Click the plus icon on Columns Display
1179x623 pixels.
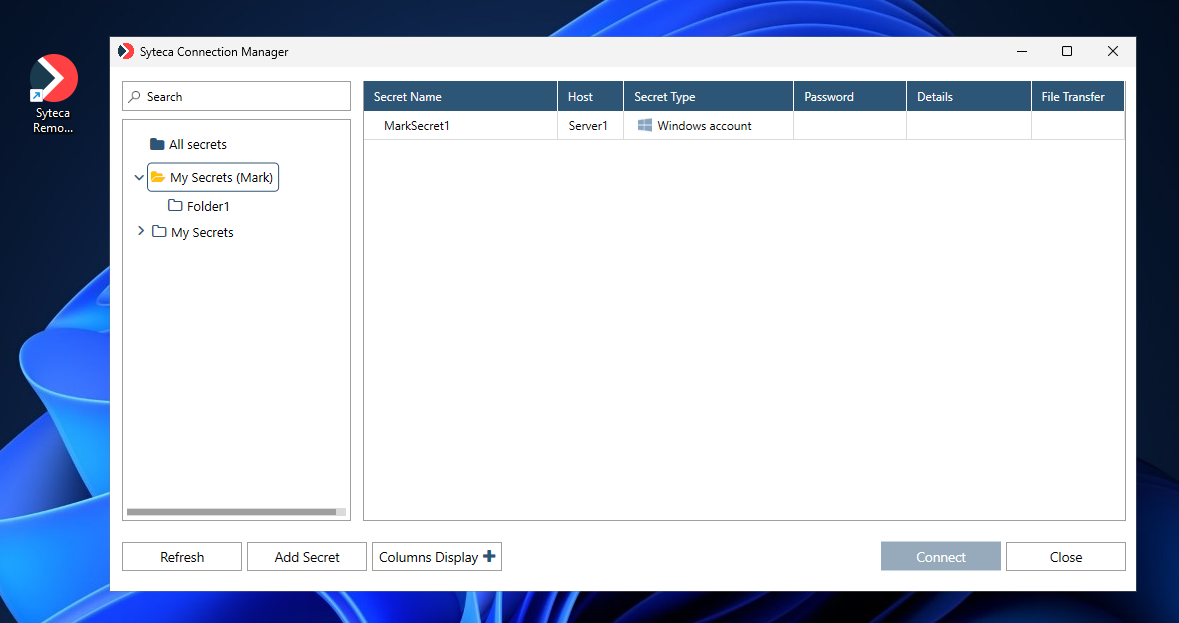point(489,557)
